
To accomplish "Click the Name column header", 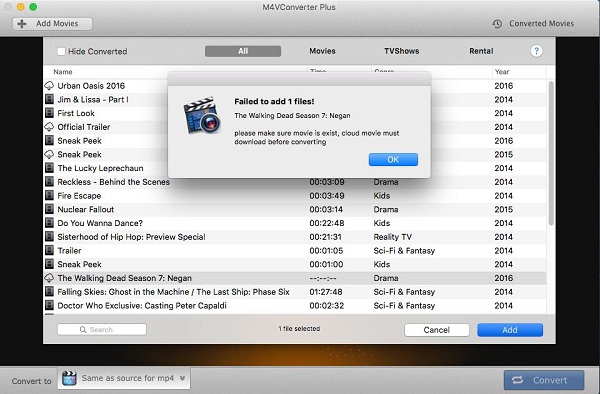I will pyautogui.click(x=63, y=72).
